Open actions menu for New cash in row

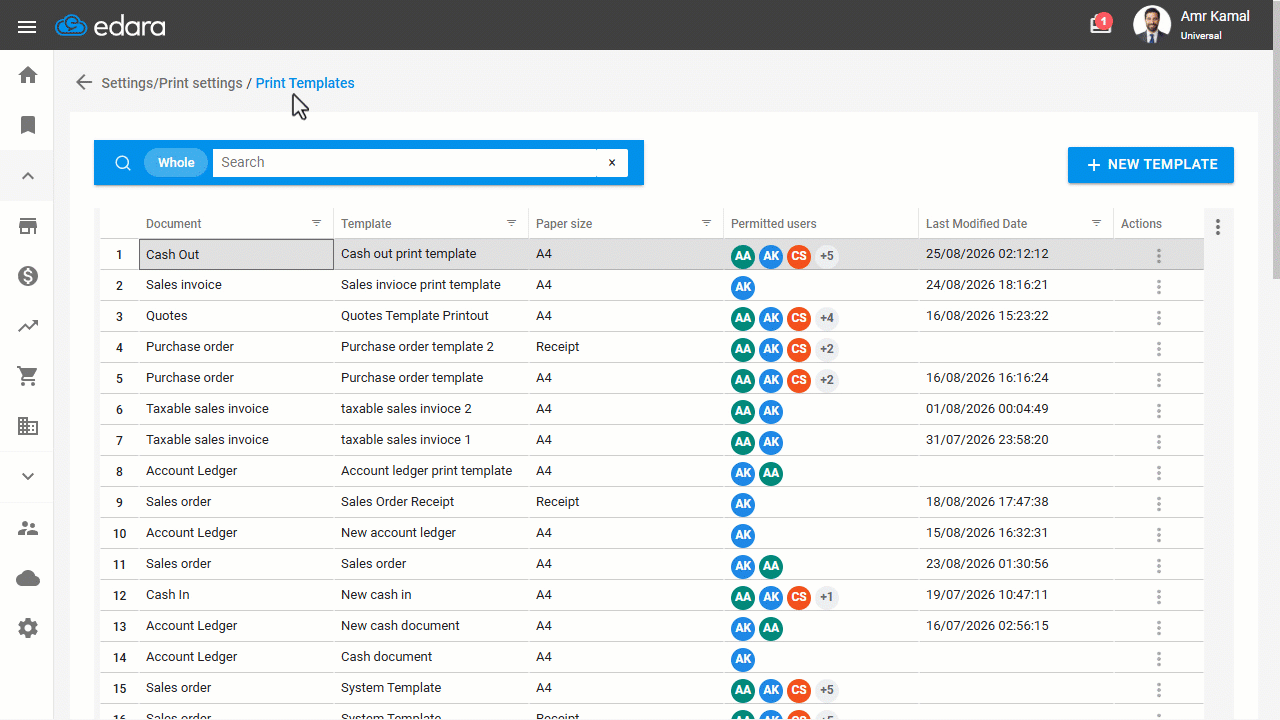tap(1159, 596)
